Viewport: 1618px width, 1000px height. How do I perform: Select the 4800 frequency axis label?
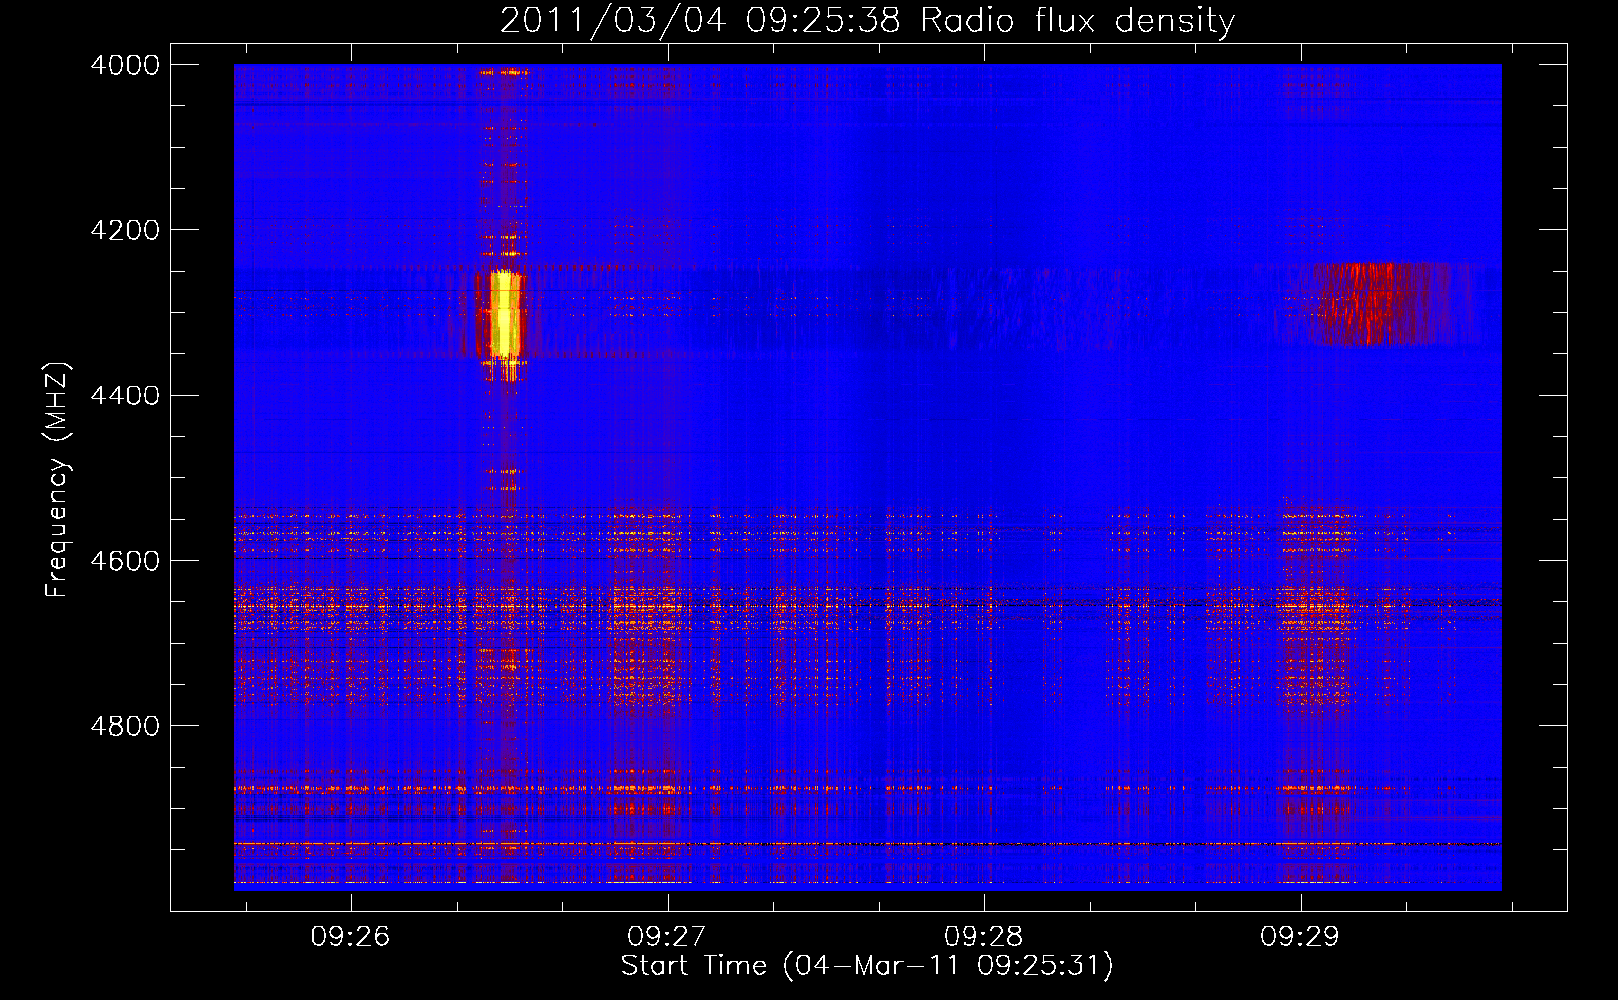(x=125, y=725)
